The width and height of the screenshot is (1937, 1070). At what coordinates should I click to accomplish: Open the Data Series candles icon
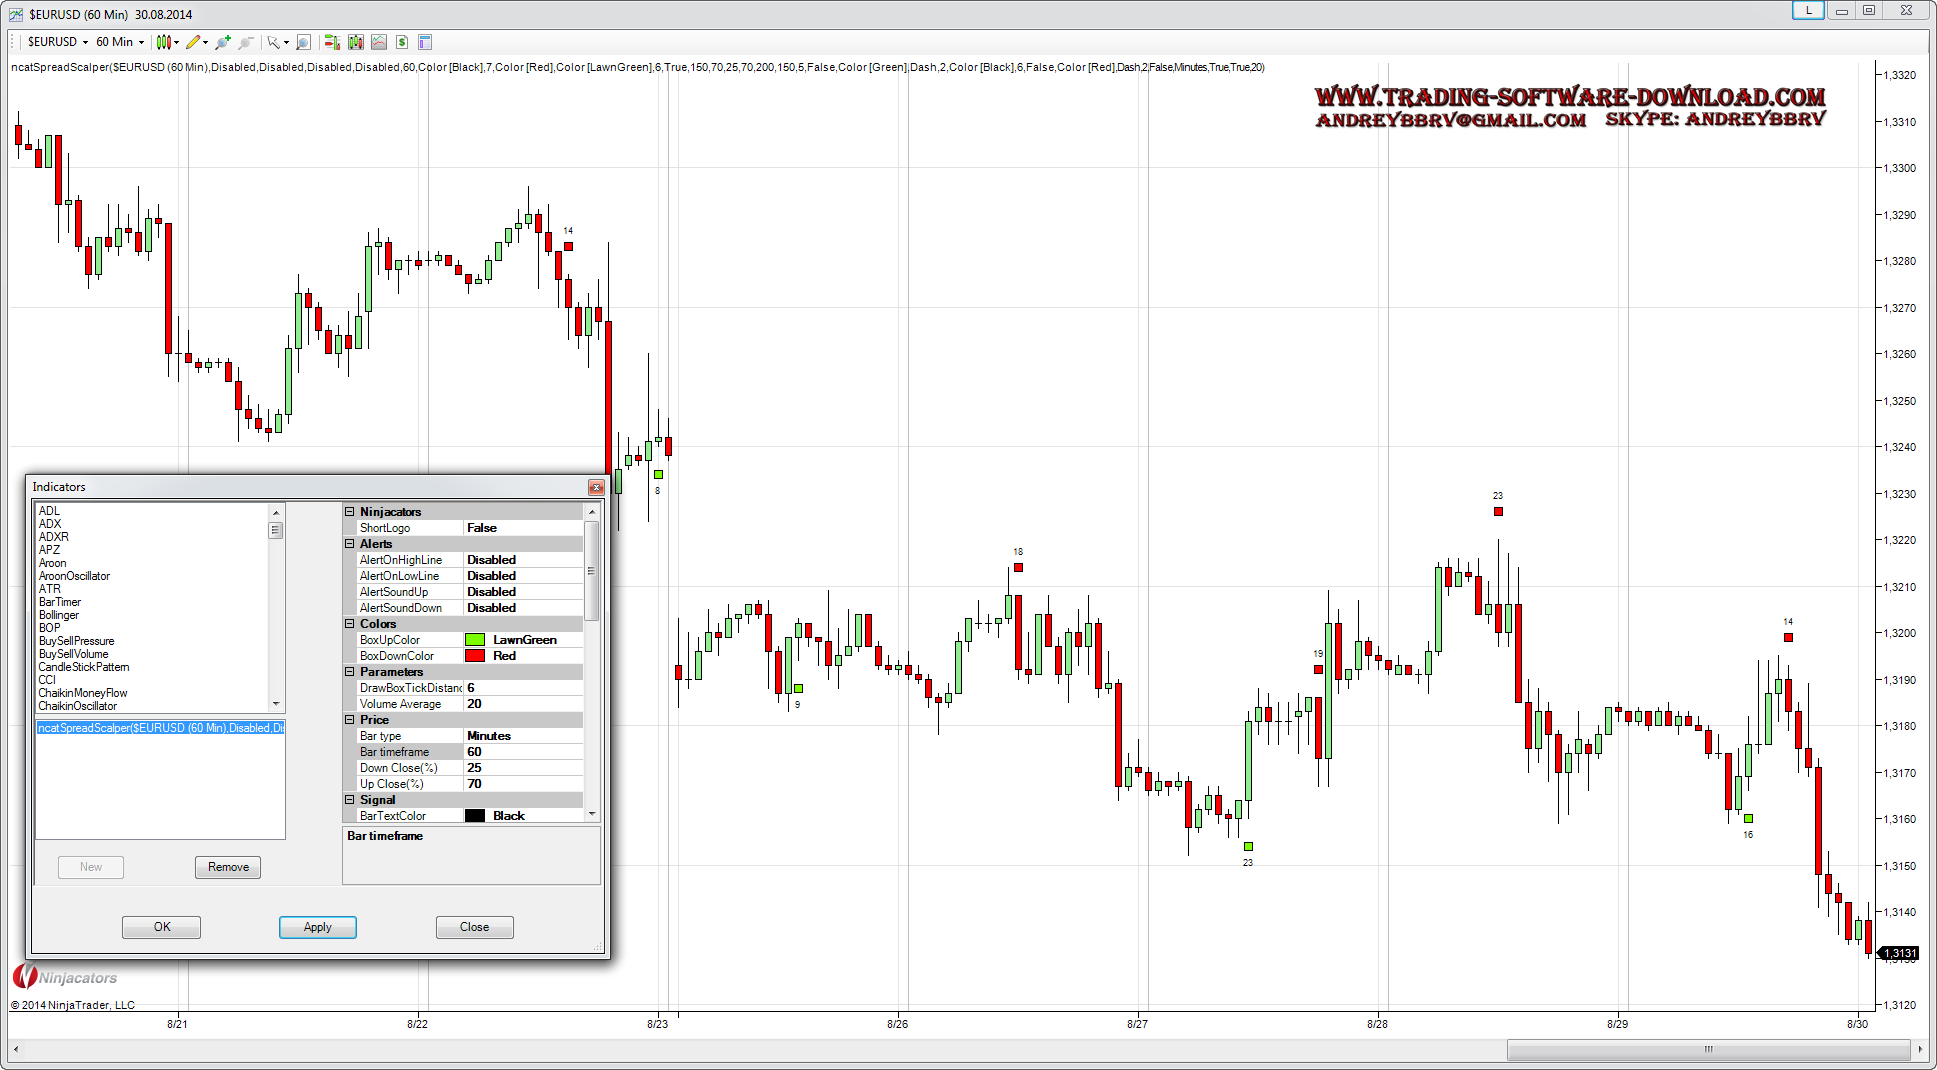(x=355, y=42)
